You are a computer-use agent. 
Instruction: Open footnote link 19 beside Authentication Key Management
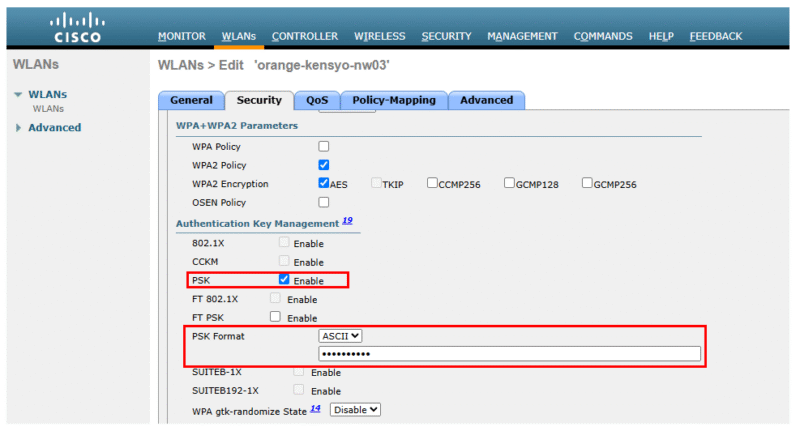pos(347,220)
